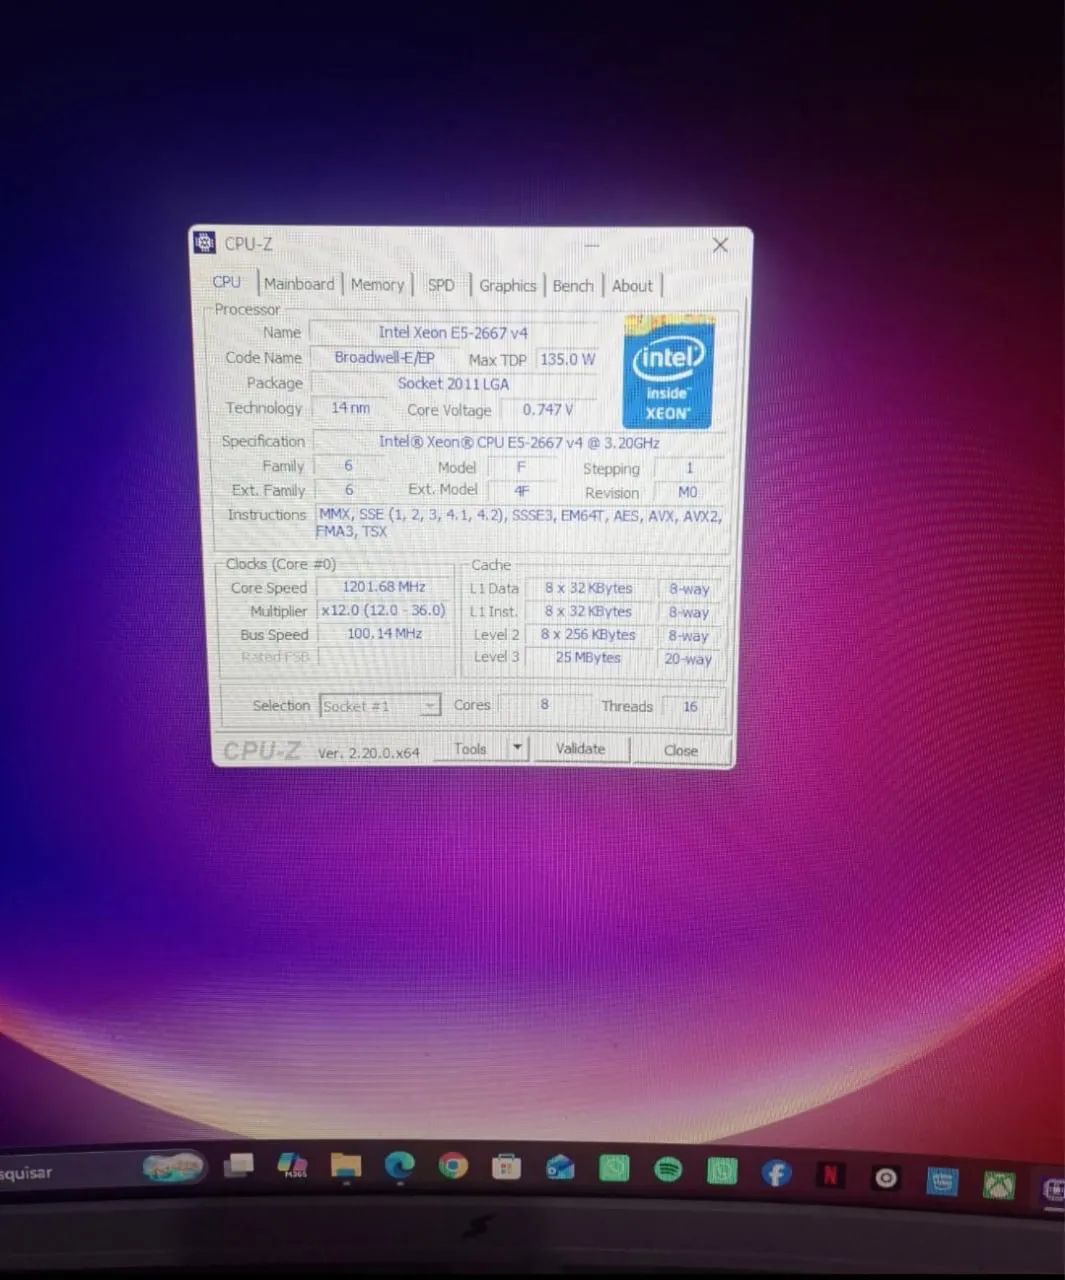The width and height of the screenshot is (1065, 1280).
Task: Open the Selection Socket #1 dropdown
Action: [379, 706]
